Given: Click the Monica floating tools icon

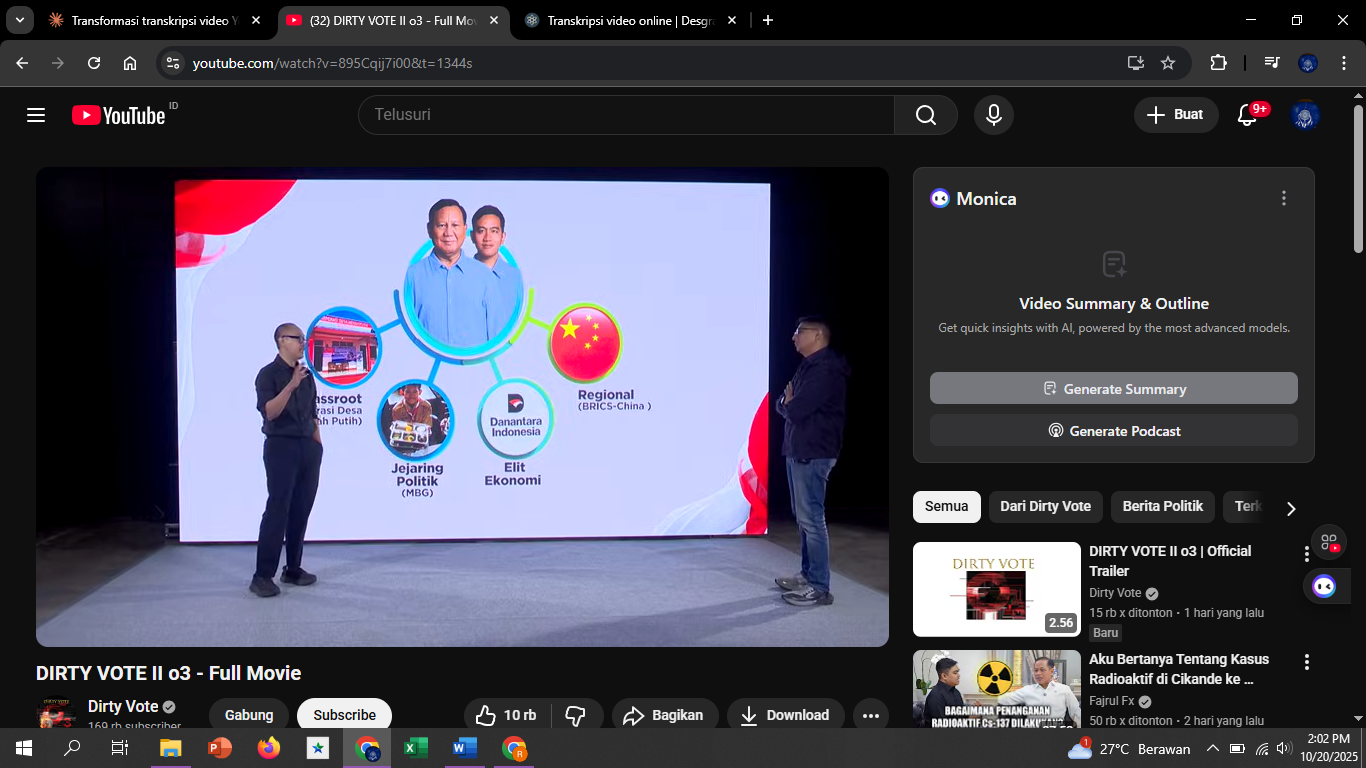Looking at the screenshot, I should coord(1329,542).
